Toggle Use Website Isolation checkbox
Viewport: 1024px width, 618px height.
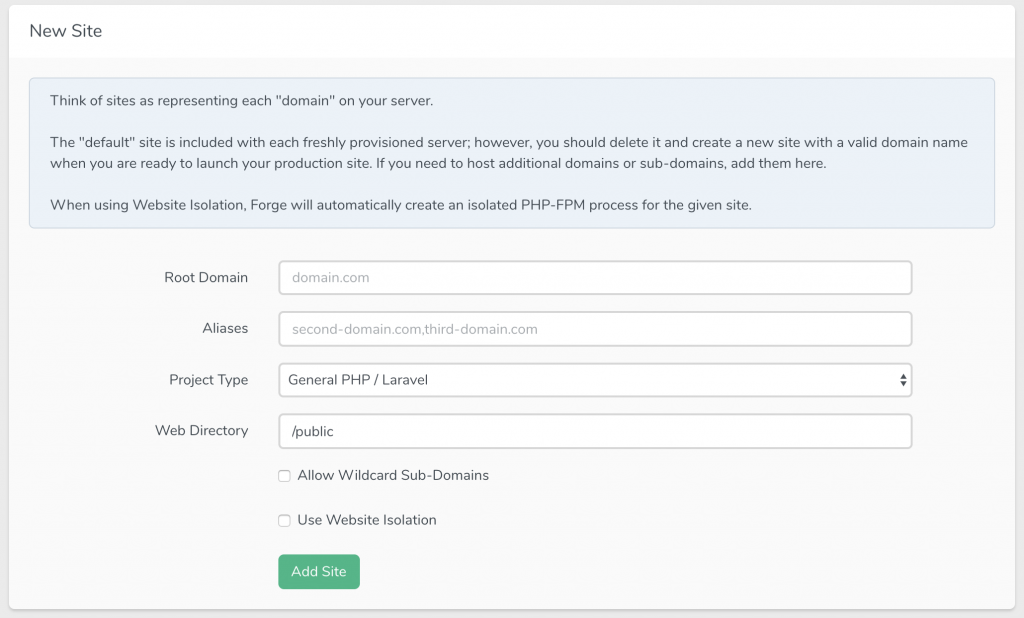[284, 521]
